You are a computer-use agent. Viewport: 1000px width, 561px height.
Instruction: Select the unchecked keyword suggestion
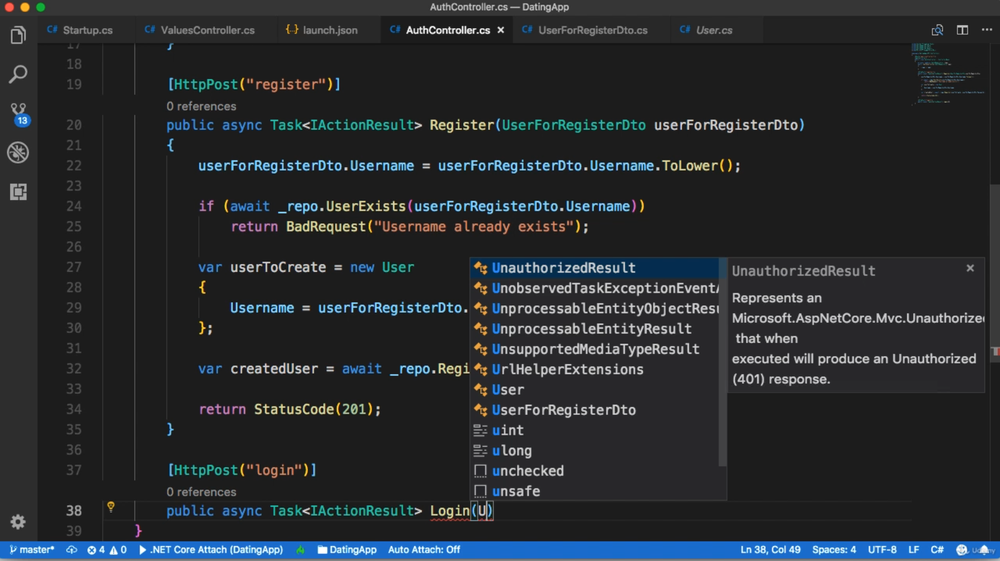click(x=594, y=471)
